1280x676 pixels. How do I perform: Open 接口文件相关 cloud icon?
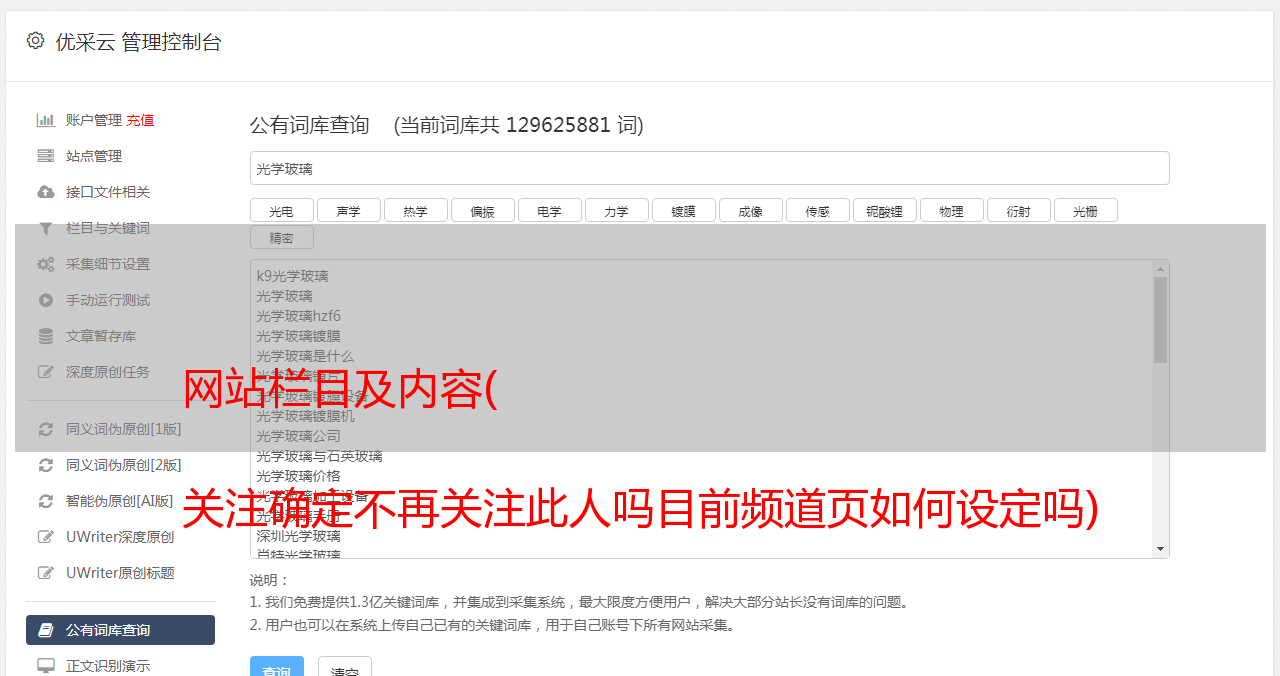pyautogui.click(x=46, y=192)
